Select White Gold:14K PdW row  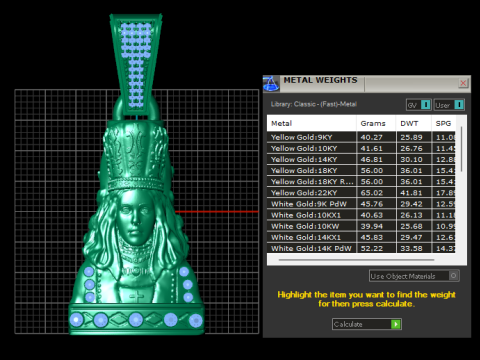pos(361,248)
